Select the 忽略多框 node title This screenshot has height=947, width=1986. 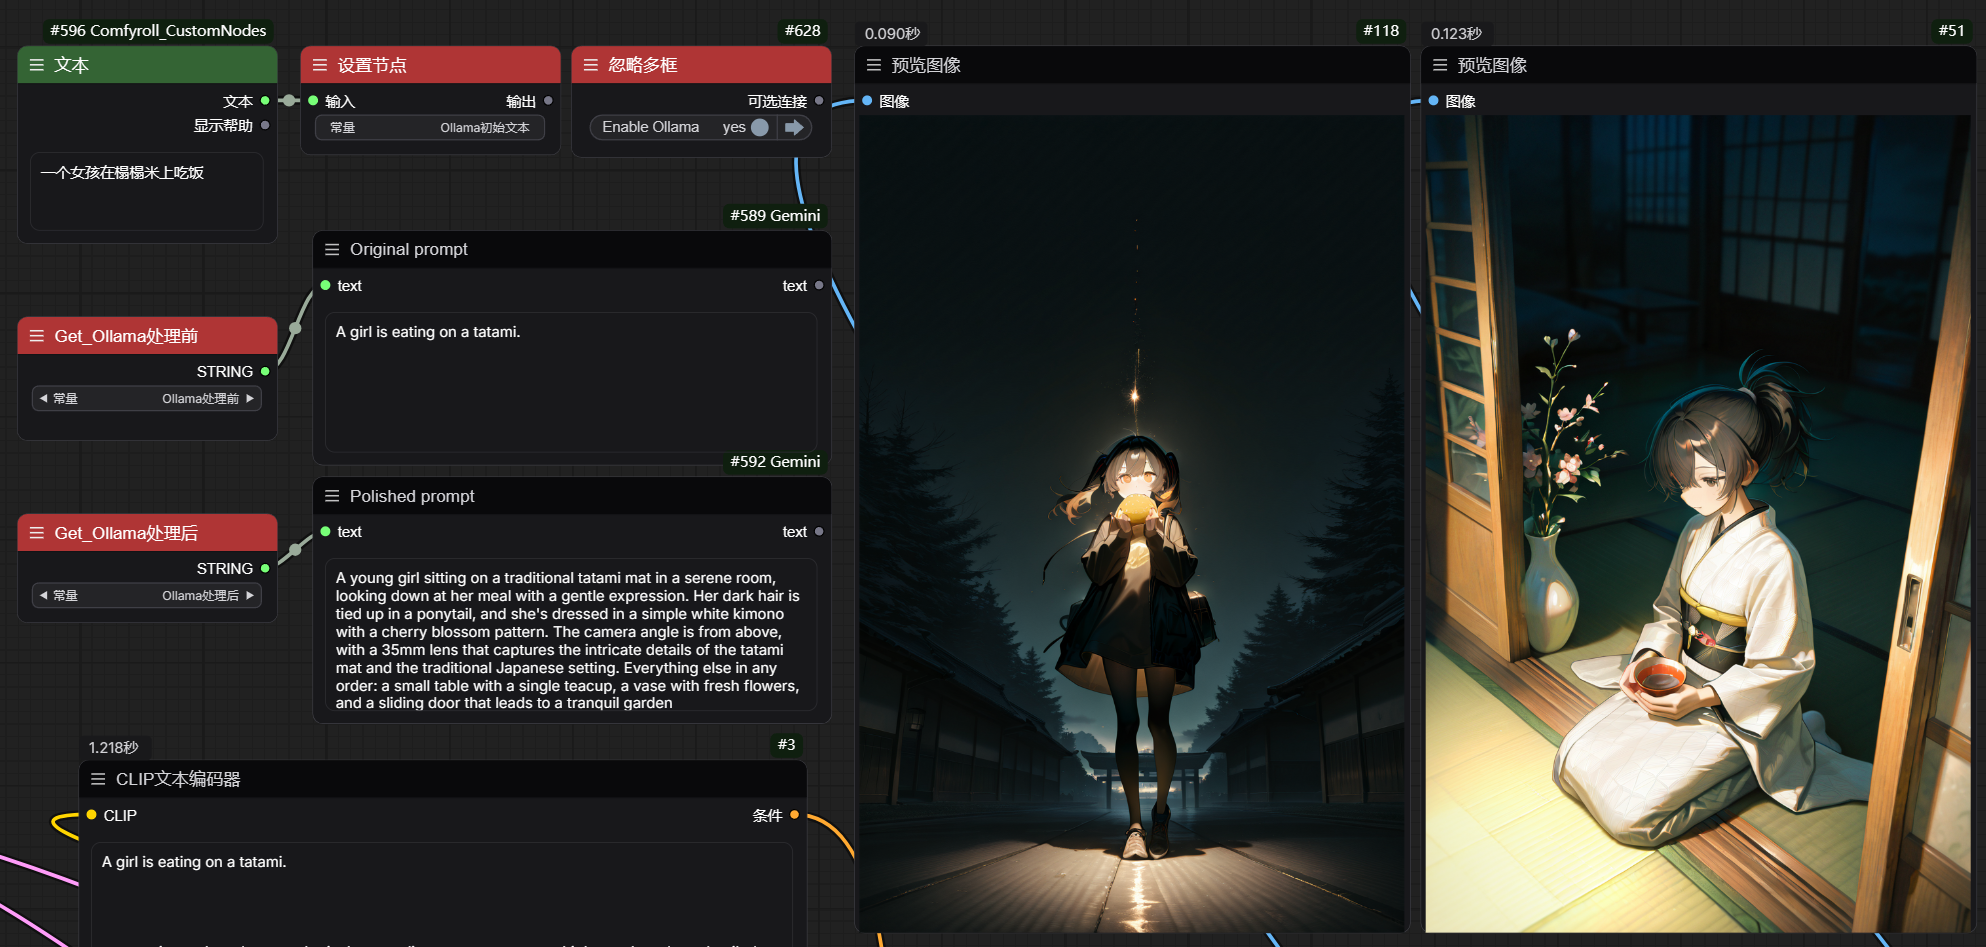[x=643, y=65]
